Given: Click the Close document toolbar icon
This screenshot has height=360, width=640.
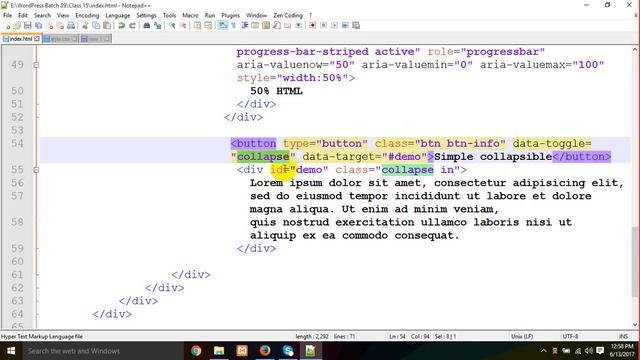Looking at the screenshot, I should [50, 25].
